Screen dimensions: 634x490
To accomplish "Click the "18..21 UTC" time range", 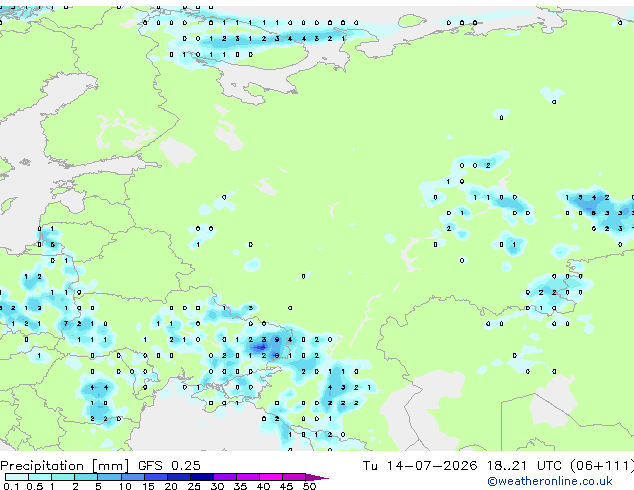I will (527, 465).
